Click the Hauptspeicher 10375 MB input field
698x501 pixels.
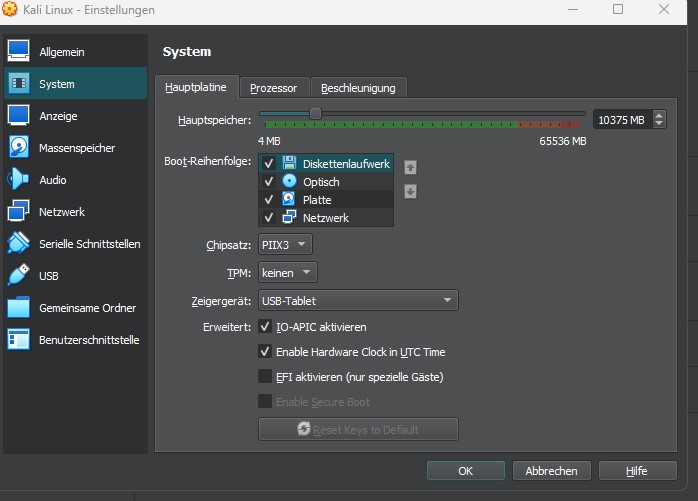tap(623, 120)
